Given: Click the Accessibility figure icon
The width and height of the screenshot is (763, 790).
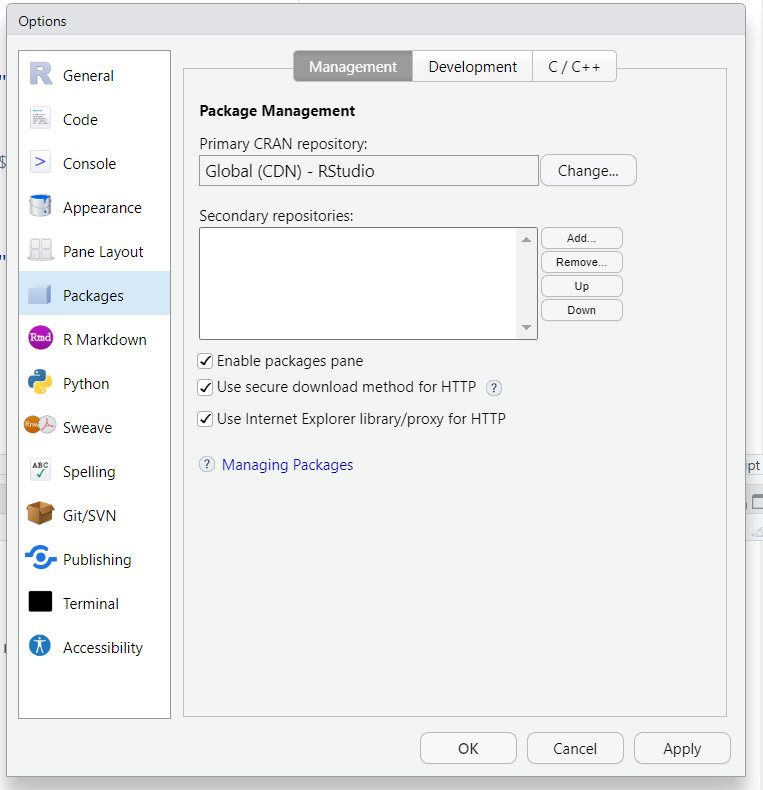Looking at the screenshot, I should 40,645.
